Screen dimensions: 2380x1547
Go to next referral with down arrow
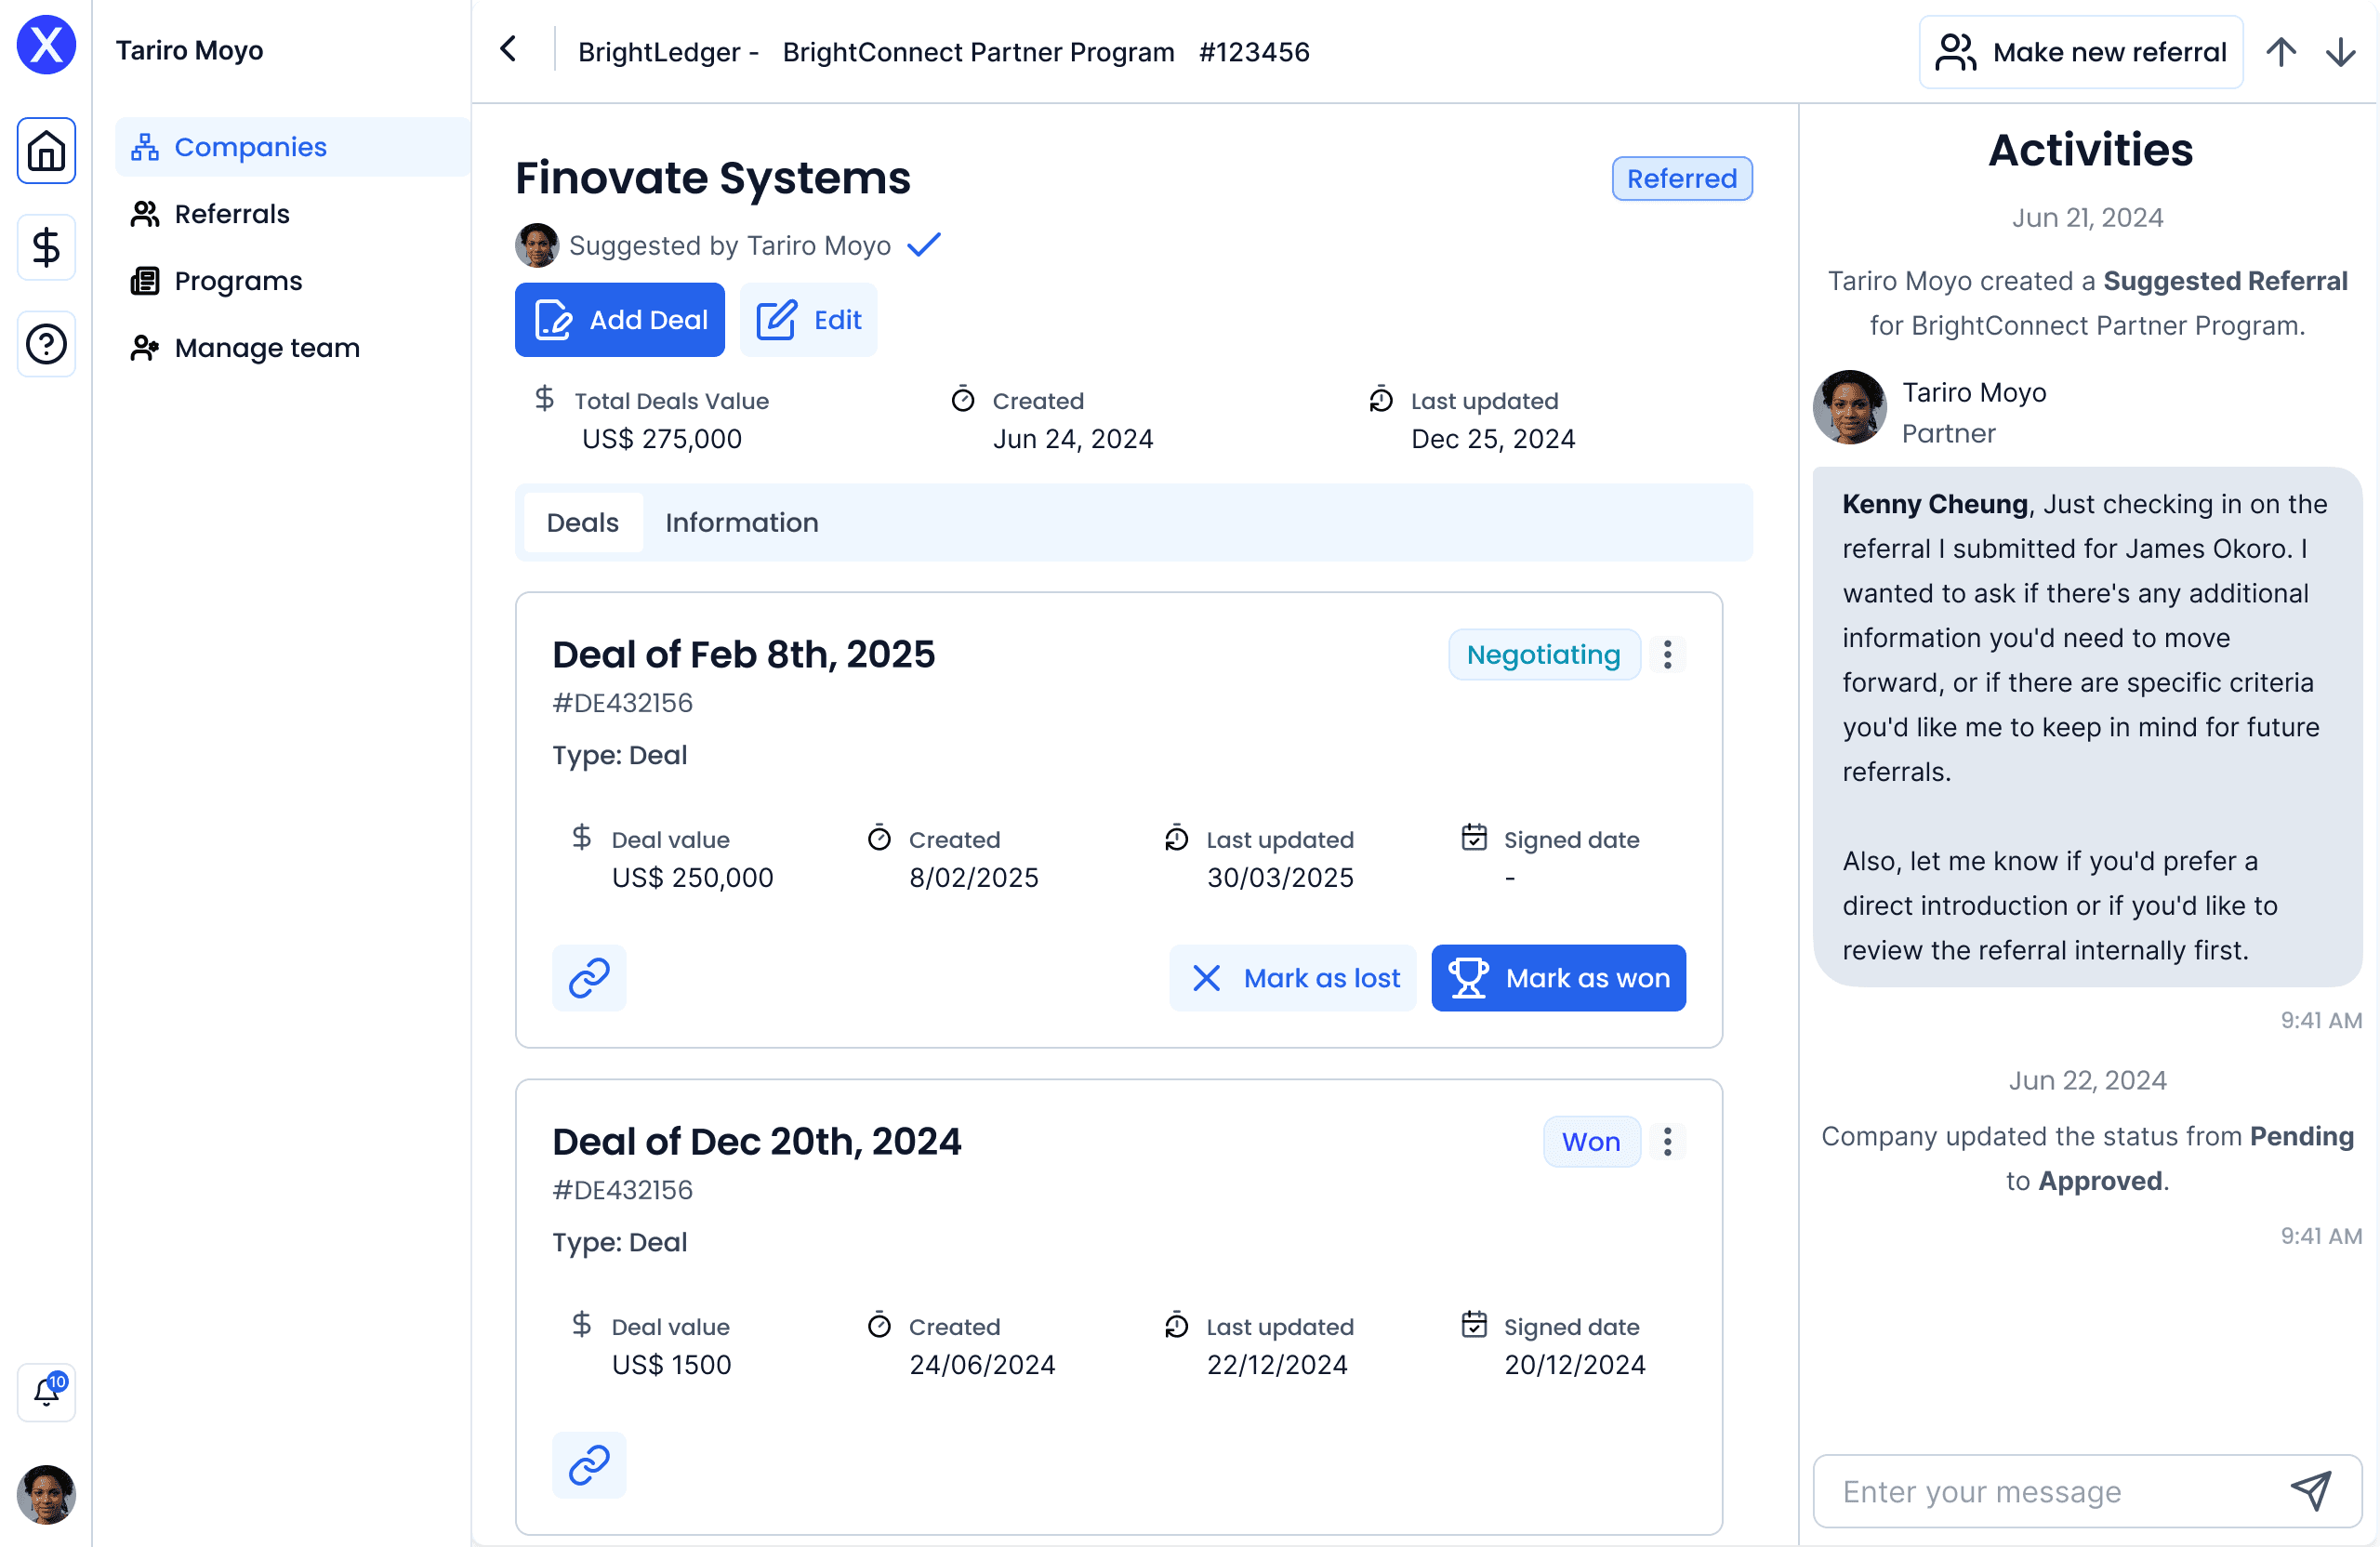click(2340, 52)
